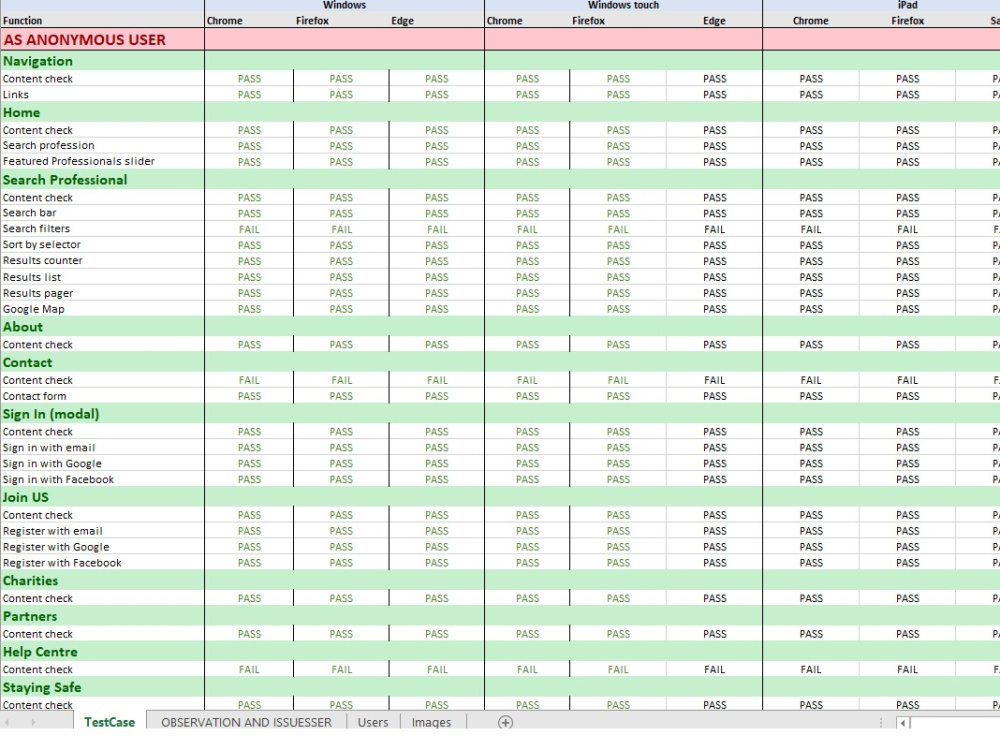Switch to the TestCase sheet tab
Viewport: 1000px width, 750px height.
tap(109, 722)
